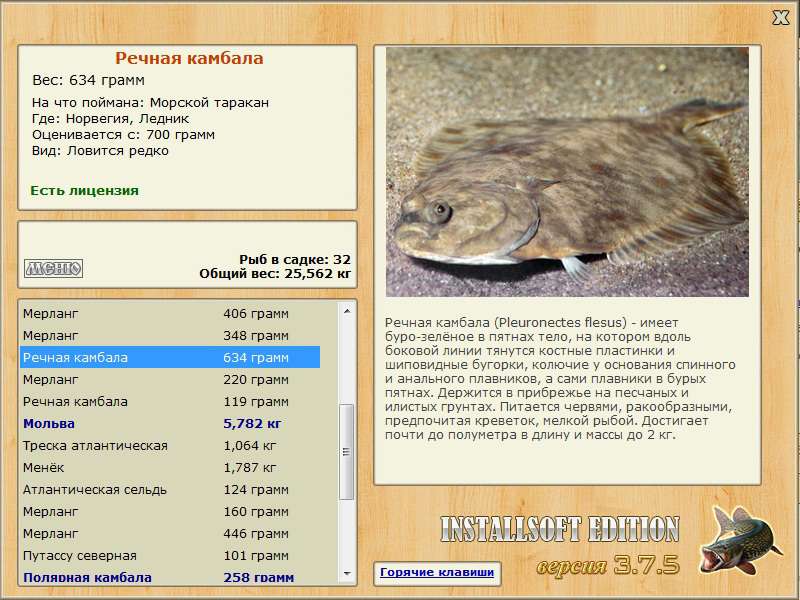Select the Полярная камбала 258 грамм row
Screen dimensions: 800x600
170,577
